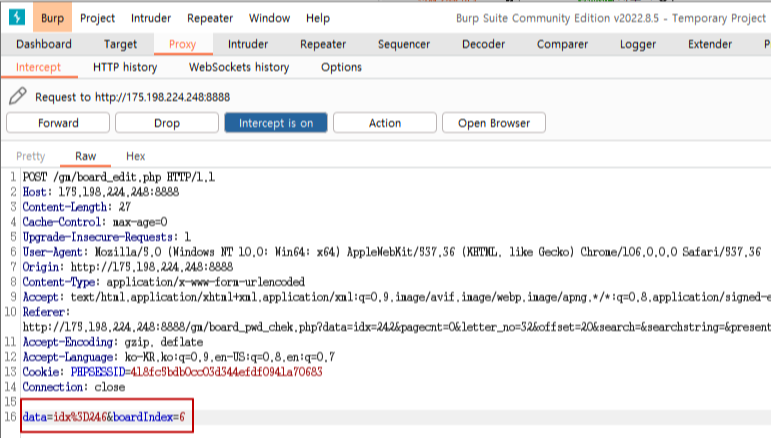Click the Origin header line
The height and width of the screenshot is (438, 771).
click(128, 267)
